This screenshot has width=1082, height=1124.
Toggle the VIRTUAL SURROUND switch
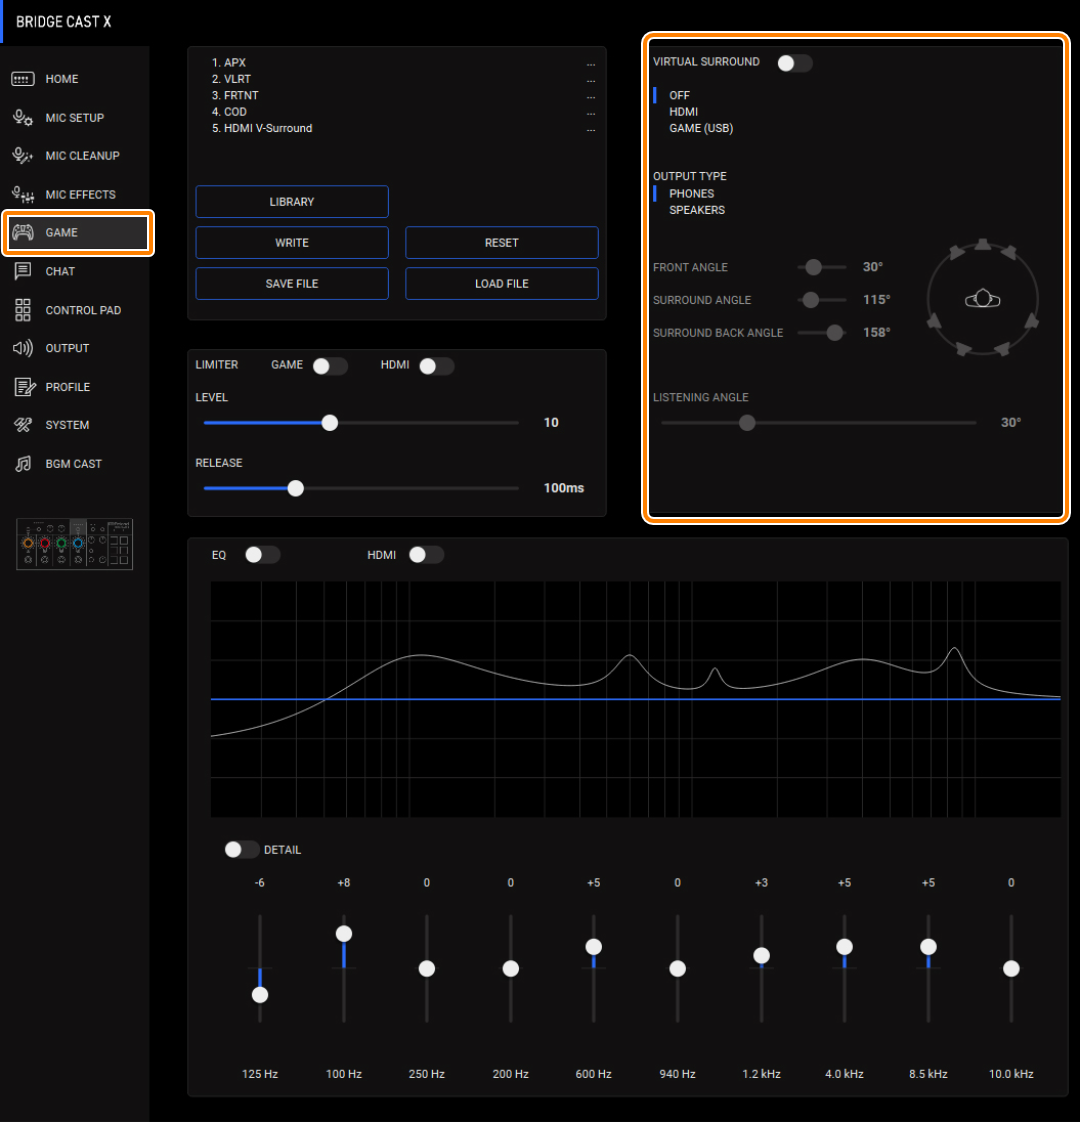pyautogui.click(x=794, y=63)
